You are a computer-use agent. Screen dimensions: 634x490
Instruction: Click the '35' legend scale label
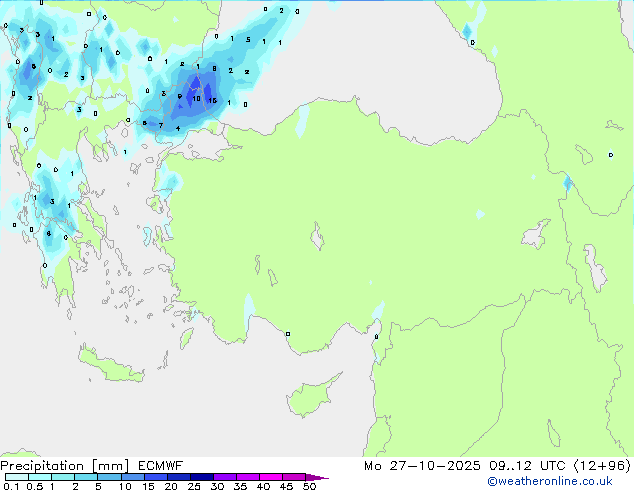click(240, 486)
